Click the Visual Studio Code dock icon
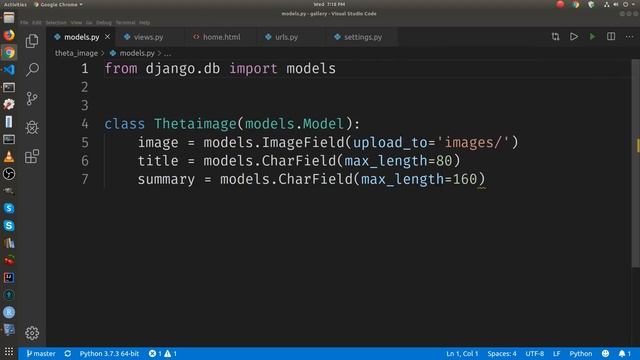640x360 pixels. click(9, 70)
